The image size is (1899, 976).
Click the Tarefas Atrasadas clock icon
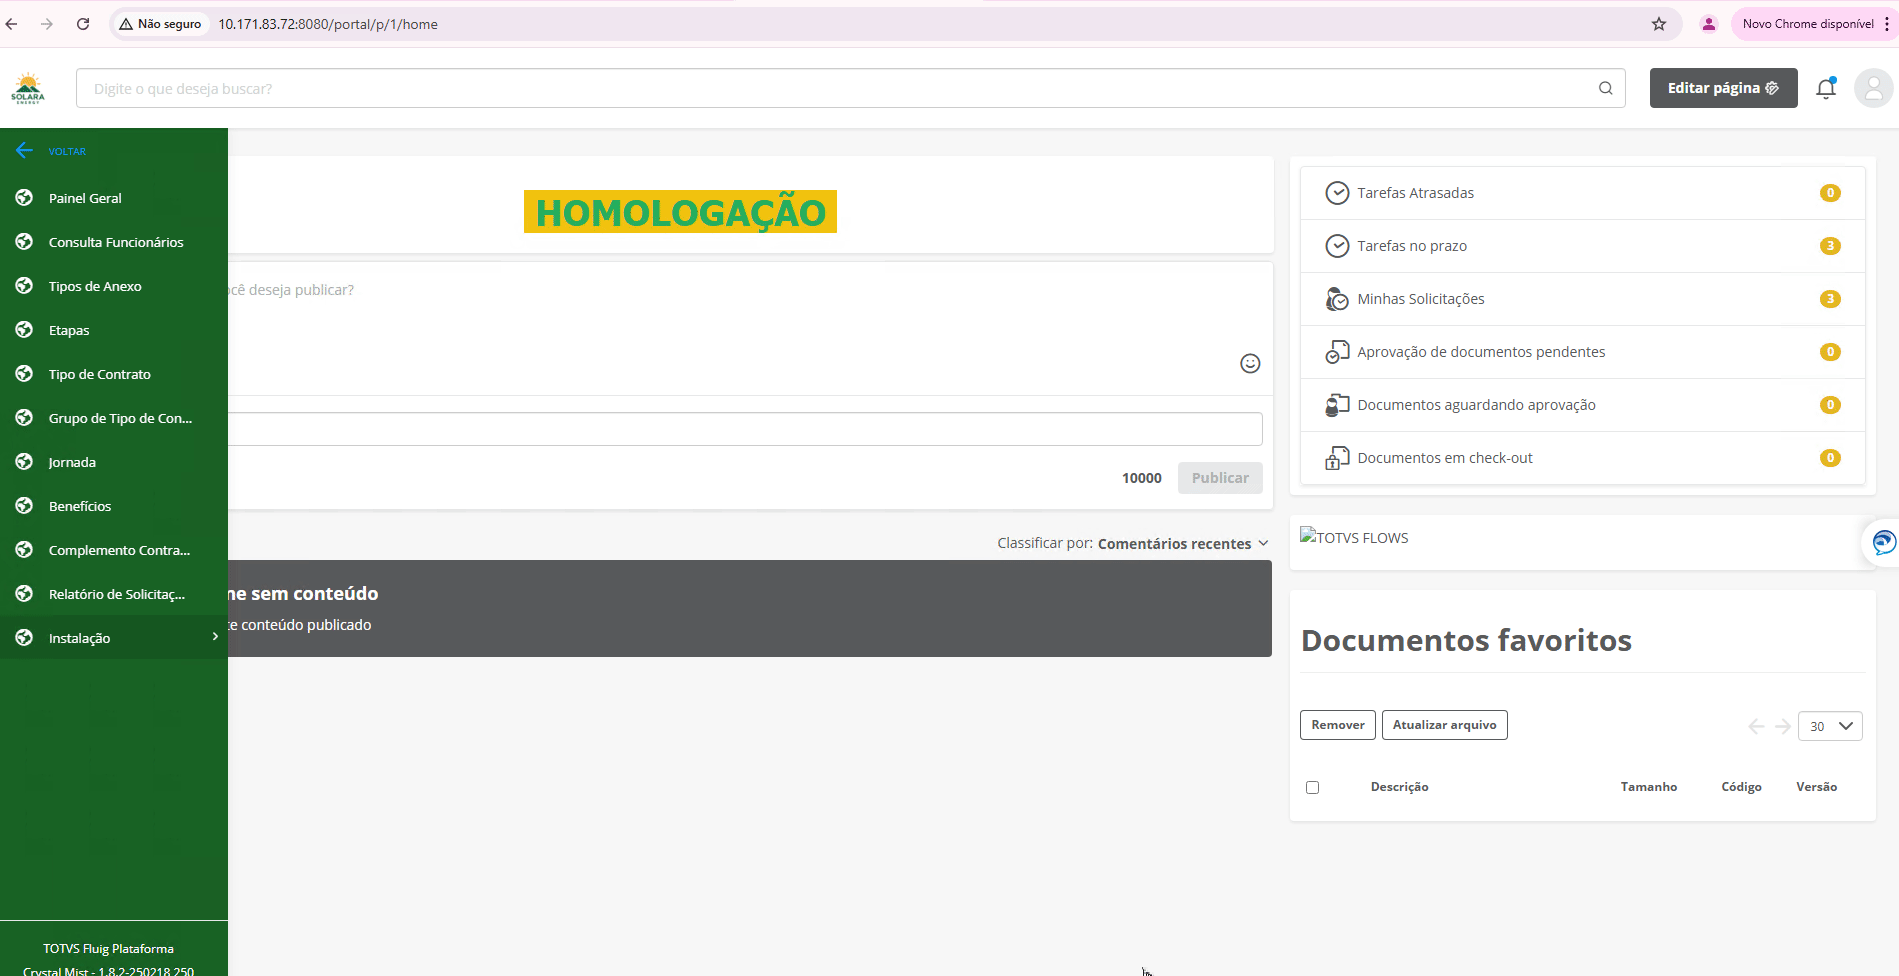pos(1337,193)
